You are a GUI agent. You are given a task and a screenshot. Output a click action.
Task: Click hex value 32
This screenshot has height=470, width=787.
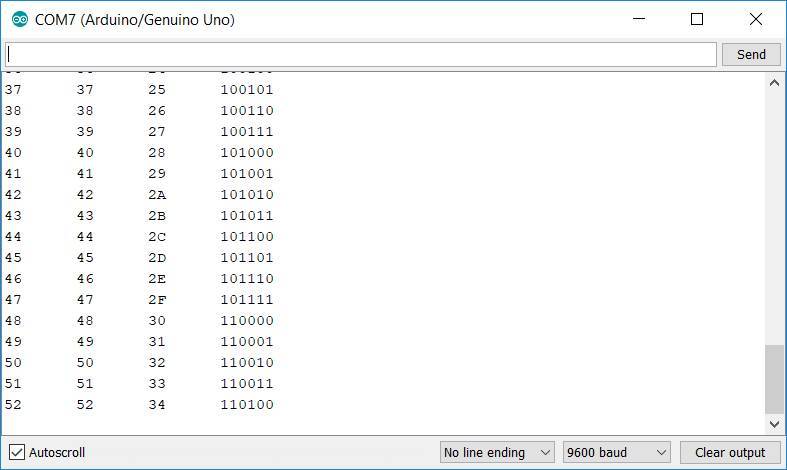[x=157, y=363]
